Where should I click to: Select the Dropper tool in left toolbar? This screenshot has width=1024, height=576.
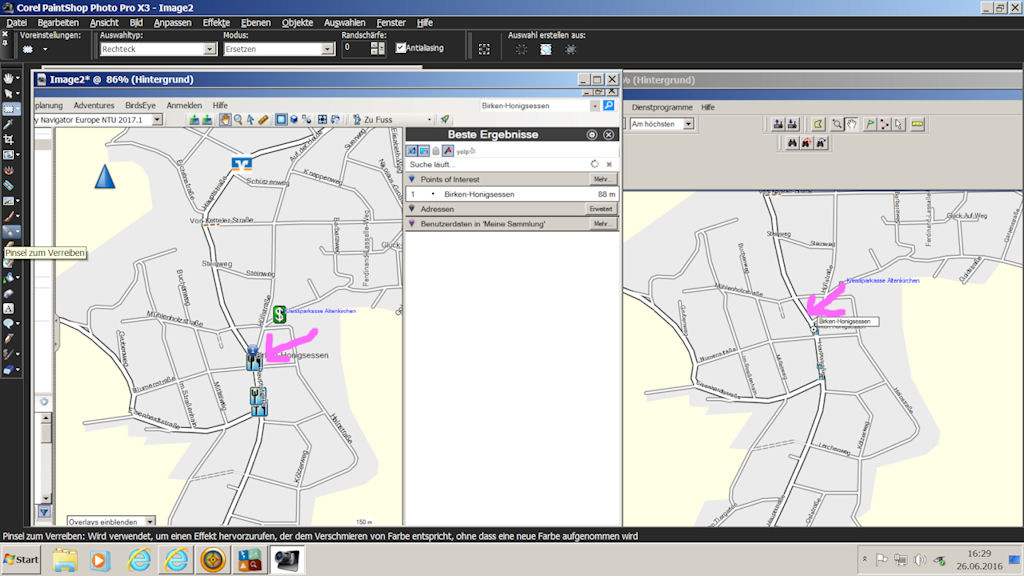point(9,124)
